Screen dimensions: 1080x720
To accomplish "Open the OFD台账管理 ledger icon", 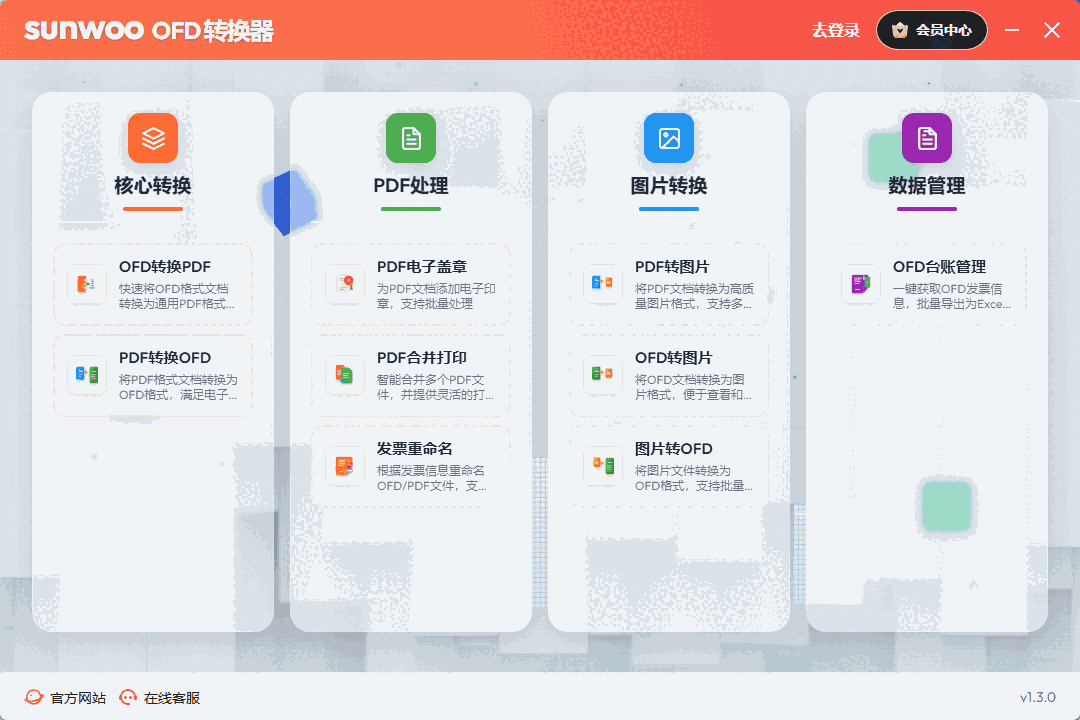I will (861, 285).
